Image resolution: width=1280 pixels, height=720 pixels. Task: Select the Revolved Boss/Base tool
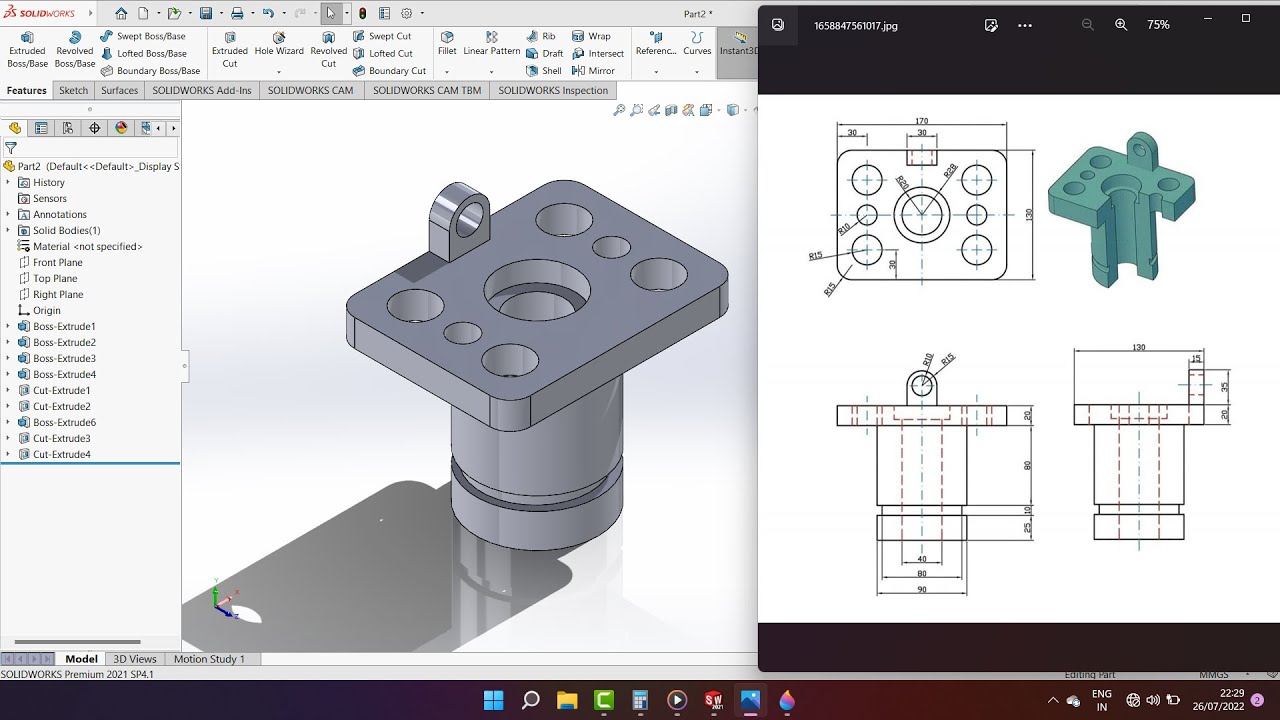click(75, 50)
